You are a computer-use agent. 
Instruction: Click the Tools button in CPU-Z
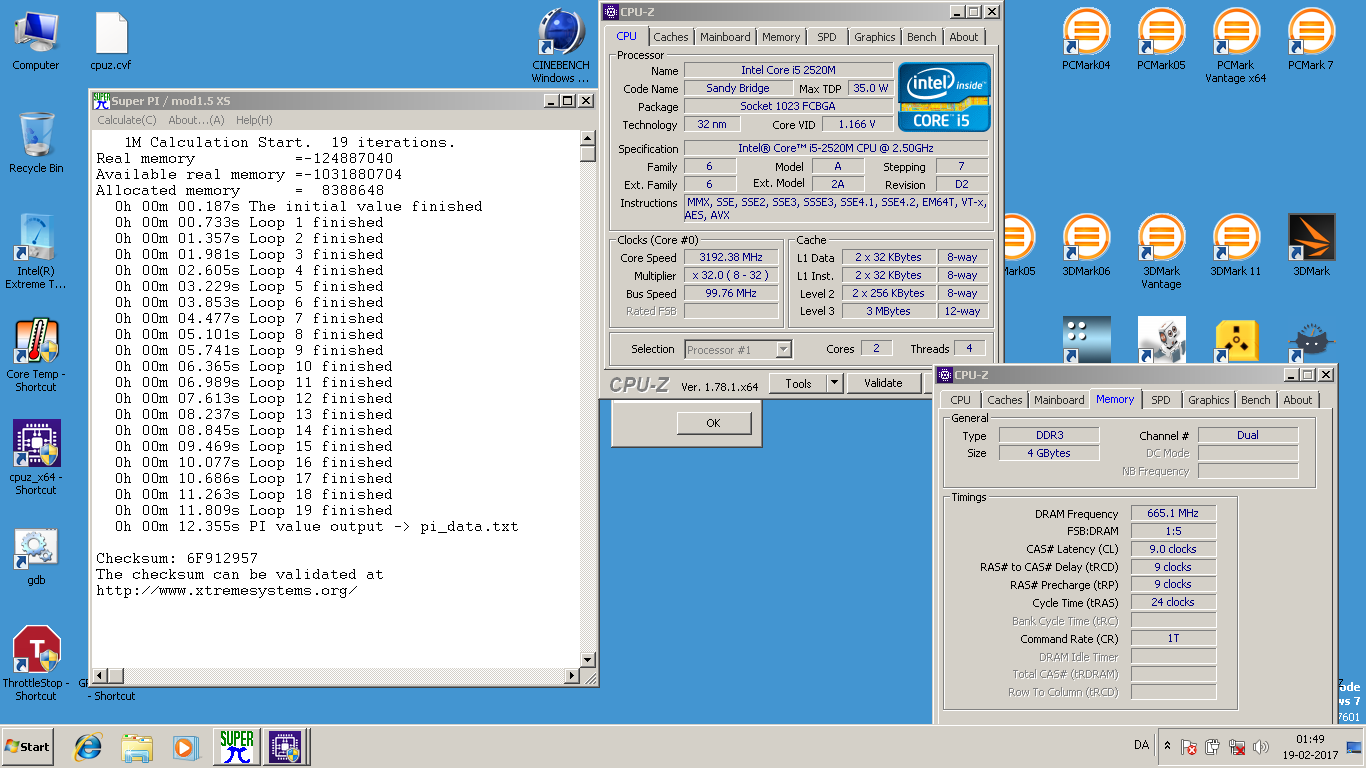click(x=799, y=383)
